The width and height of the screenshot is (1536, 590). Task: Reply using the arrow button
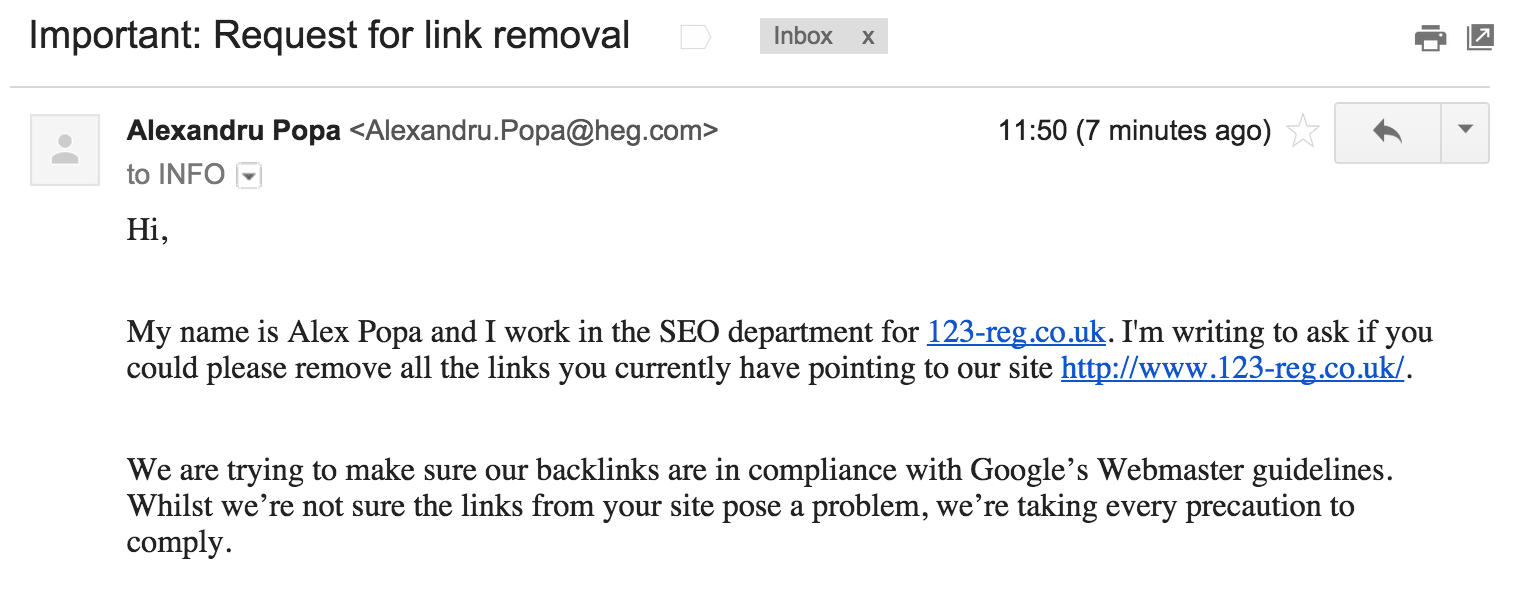[1388, 132]
